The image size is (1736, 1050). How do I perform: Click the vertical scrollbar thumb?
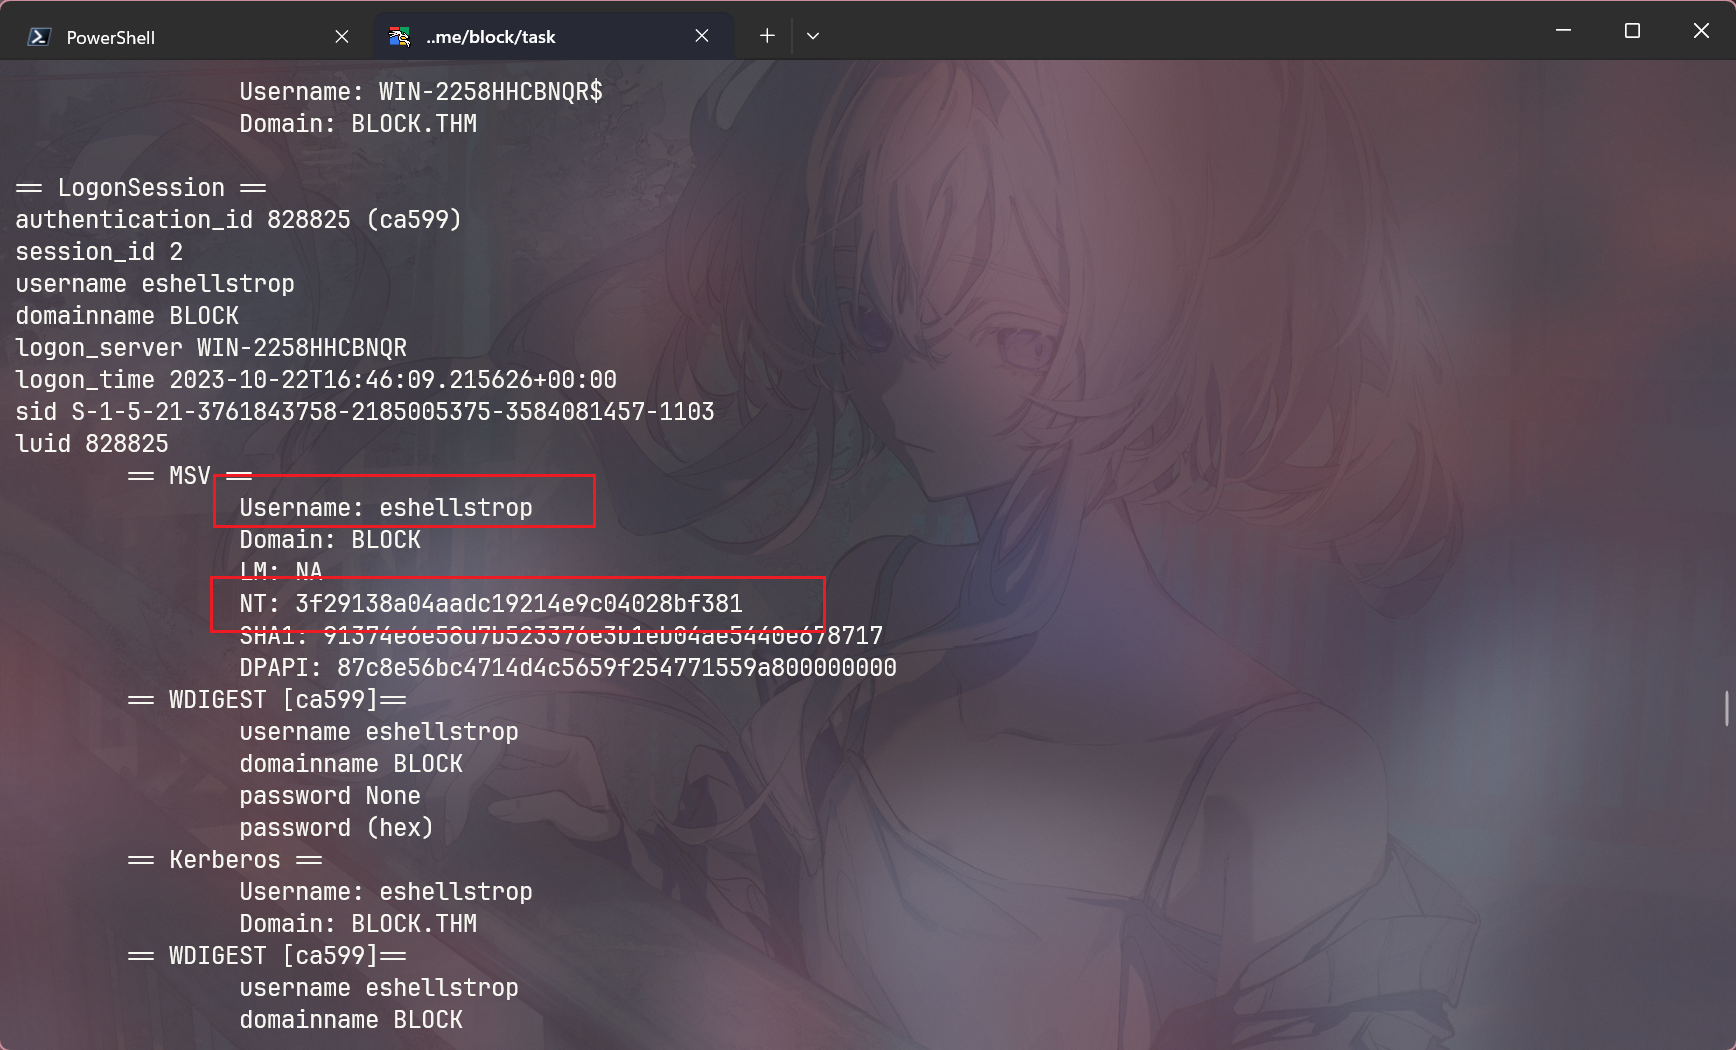click(1726, 708)
